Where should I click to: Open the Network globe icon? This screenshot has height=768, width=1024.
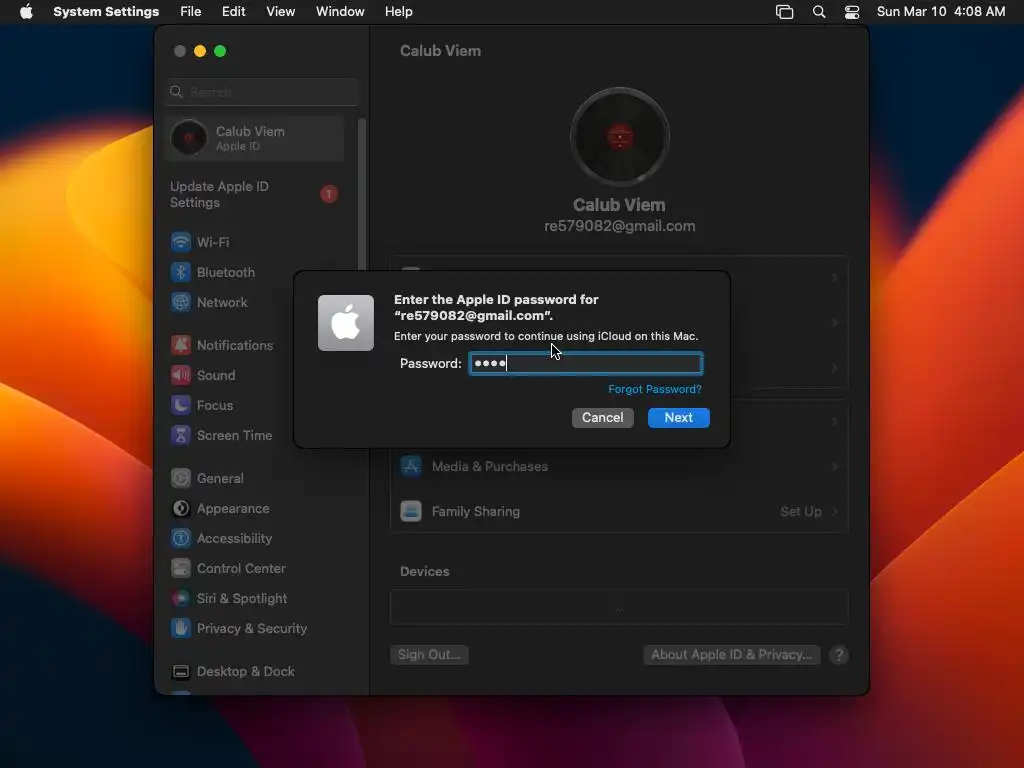181,302
